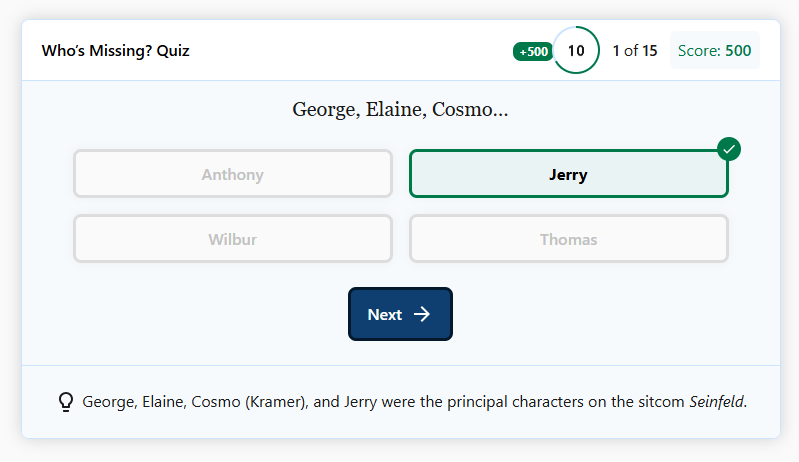Click the "George, Elaine, Cosmo…" question text

tap(400, 109)
